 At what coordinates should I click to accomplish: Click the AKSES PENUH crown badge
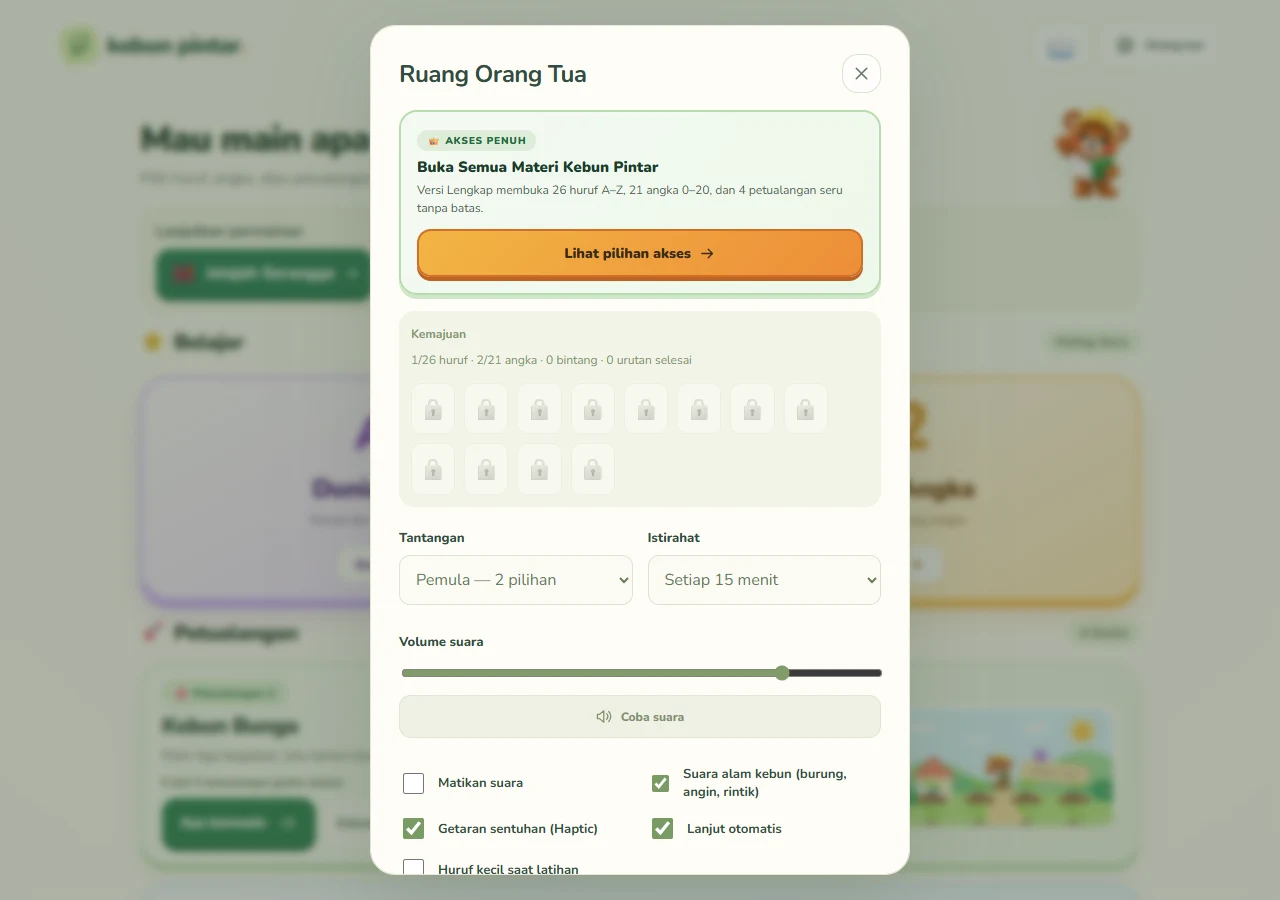[476, 141]
